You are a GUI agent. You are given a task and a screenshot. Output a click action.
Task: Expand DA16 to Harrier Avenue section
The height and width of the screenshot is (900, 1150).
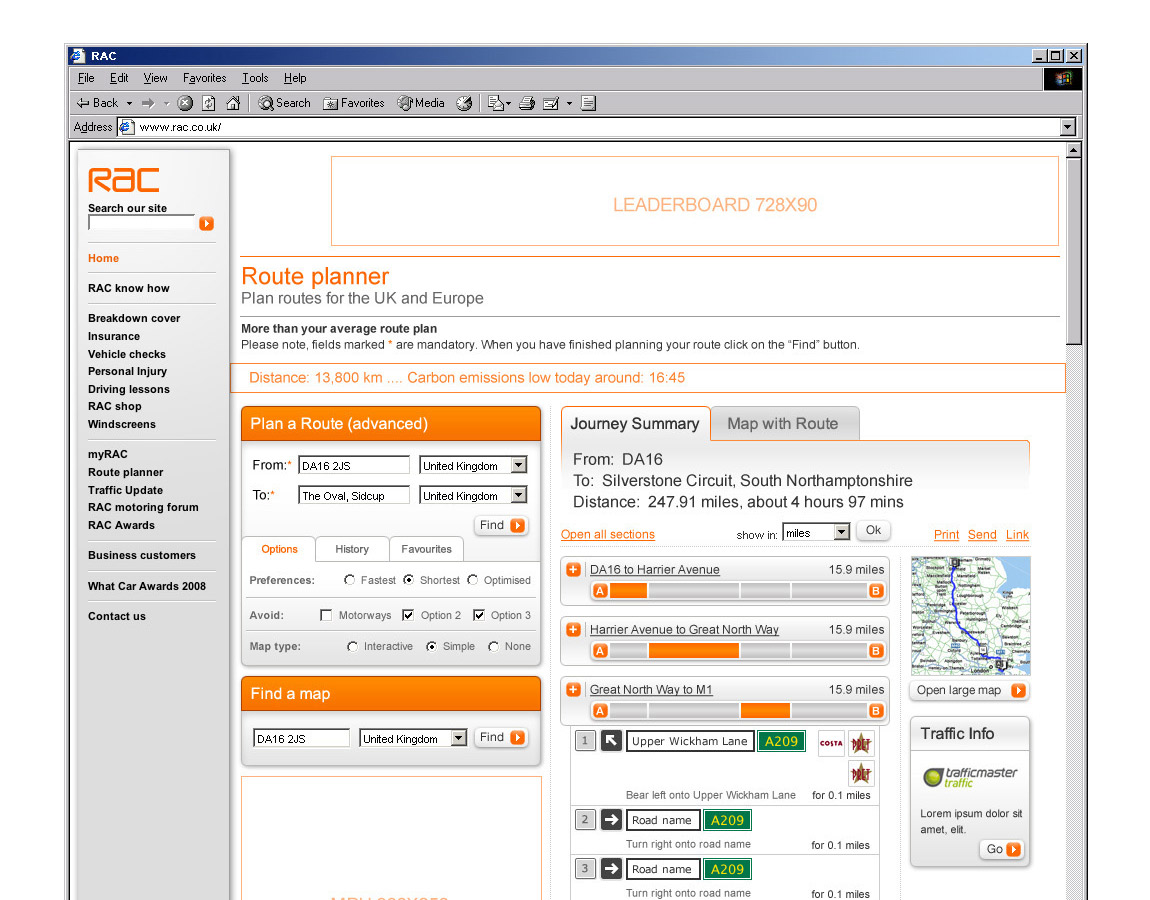pyautogui.click(x=574, y=569)
